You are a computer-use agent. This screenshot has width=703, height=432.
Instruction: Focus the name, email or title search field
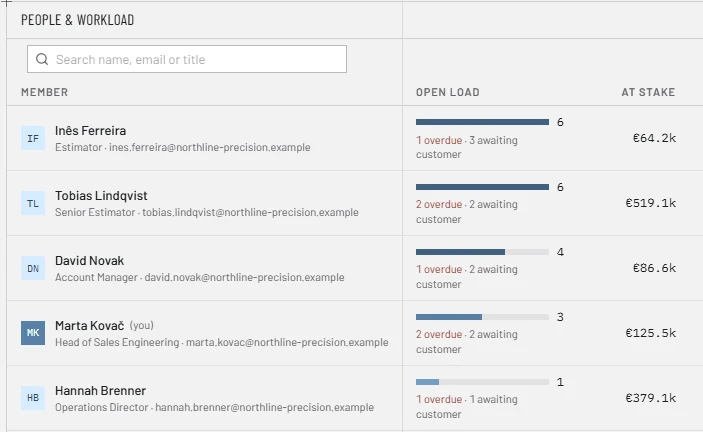pos(187,59)
